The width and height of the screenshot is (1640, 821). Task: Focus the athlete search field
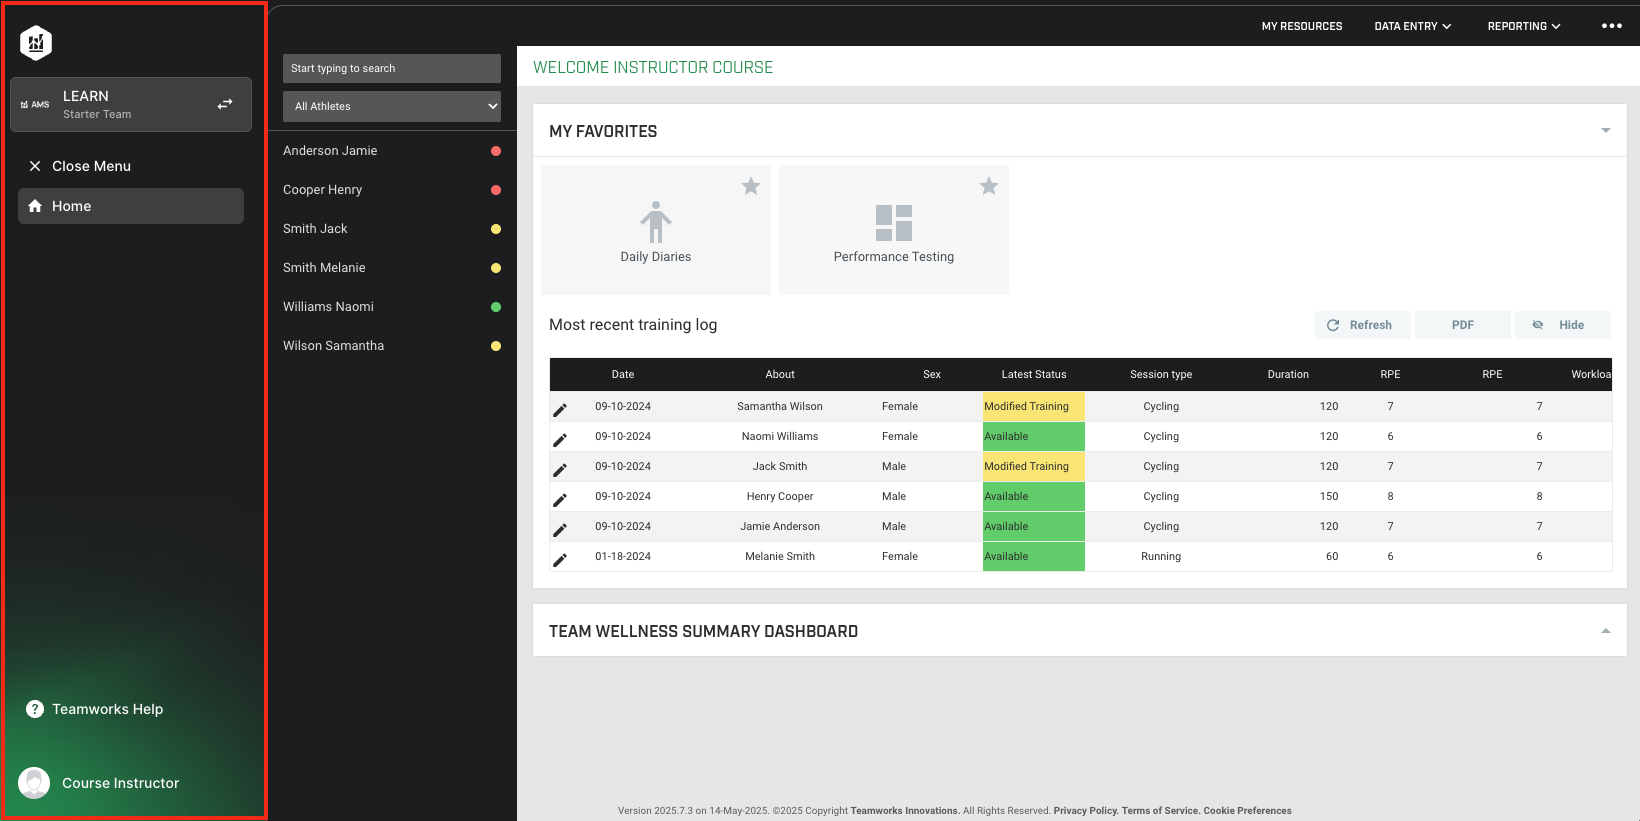pyautogui.click(x=392, y=68)
